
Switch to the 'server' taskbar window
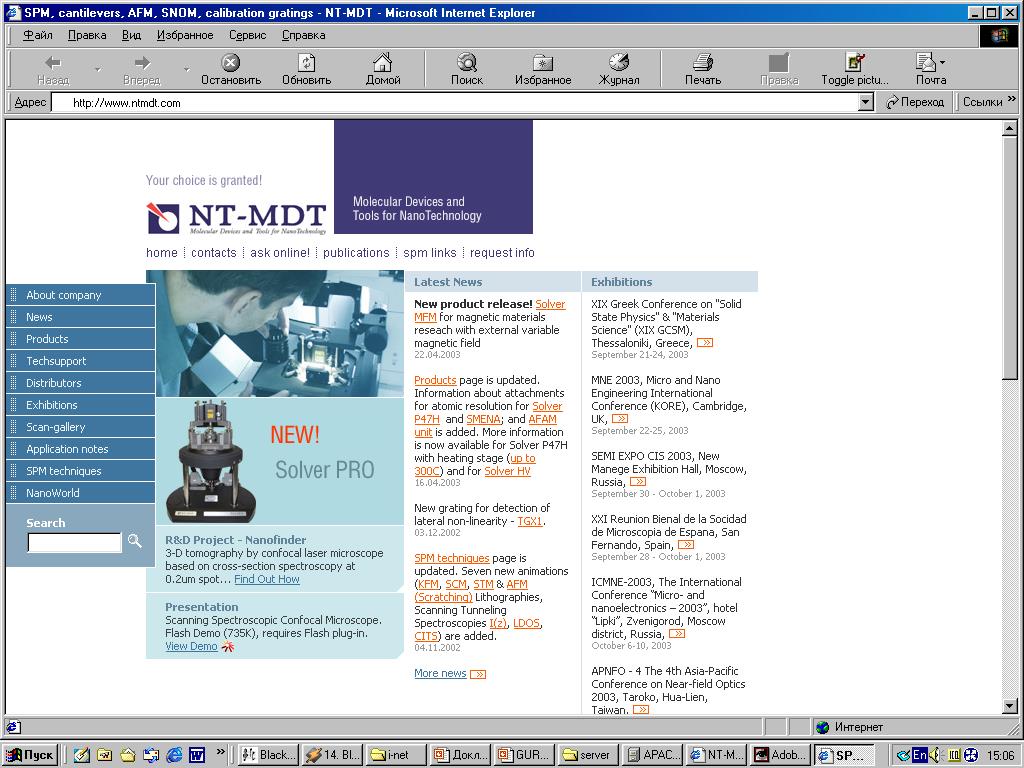click(x=588, y=755)
